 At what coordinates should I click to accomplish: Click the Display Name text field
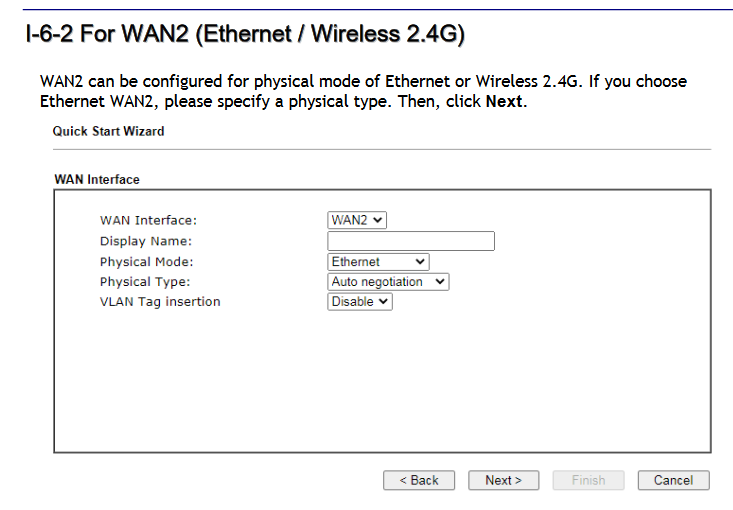[411, 241]
